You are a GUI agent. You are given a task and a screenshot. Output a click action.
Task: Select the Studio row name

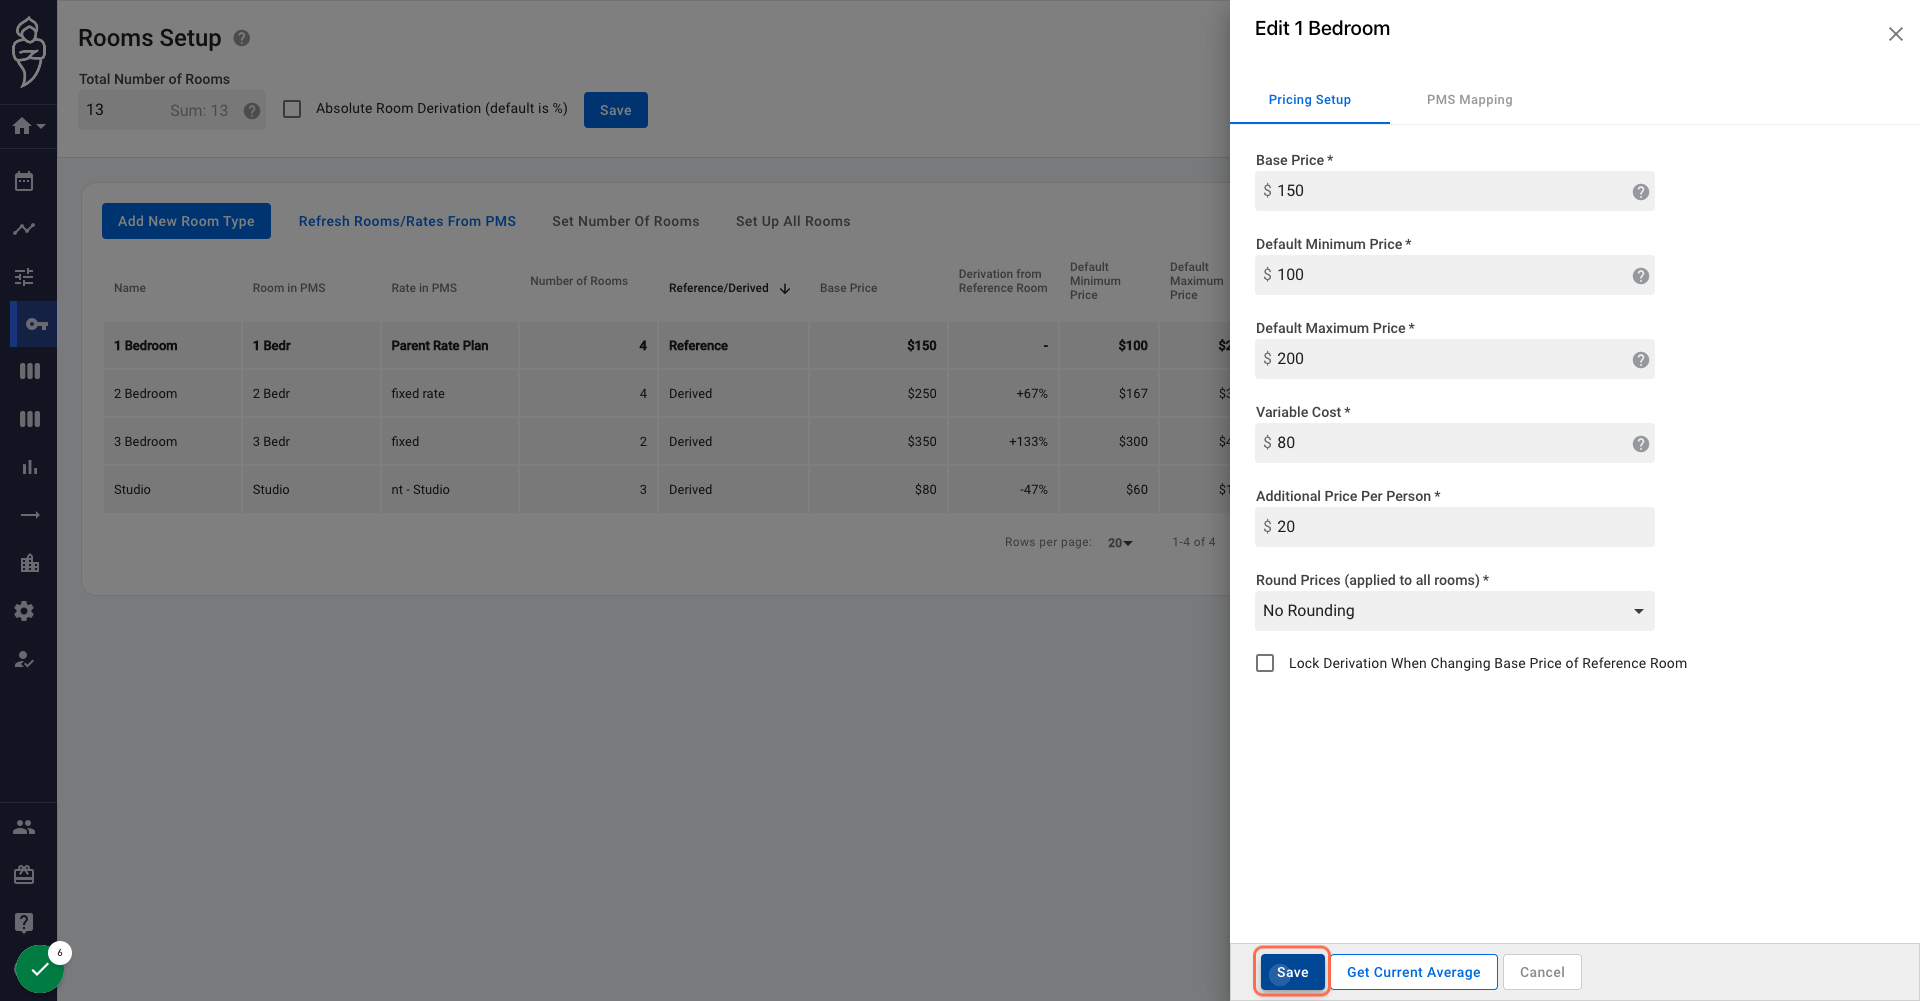coord(132,490)
